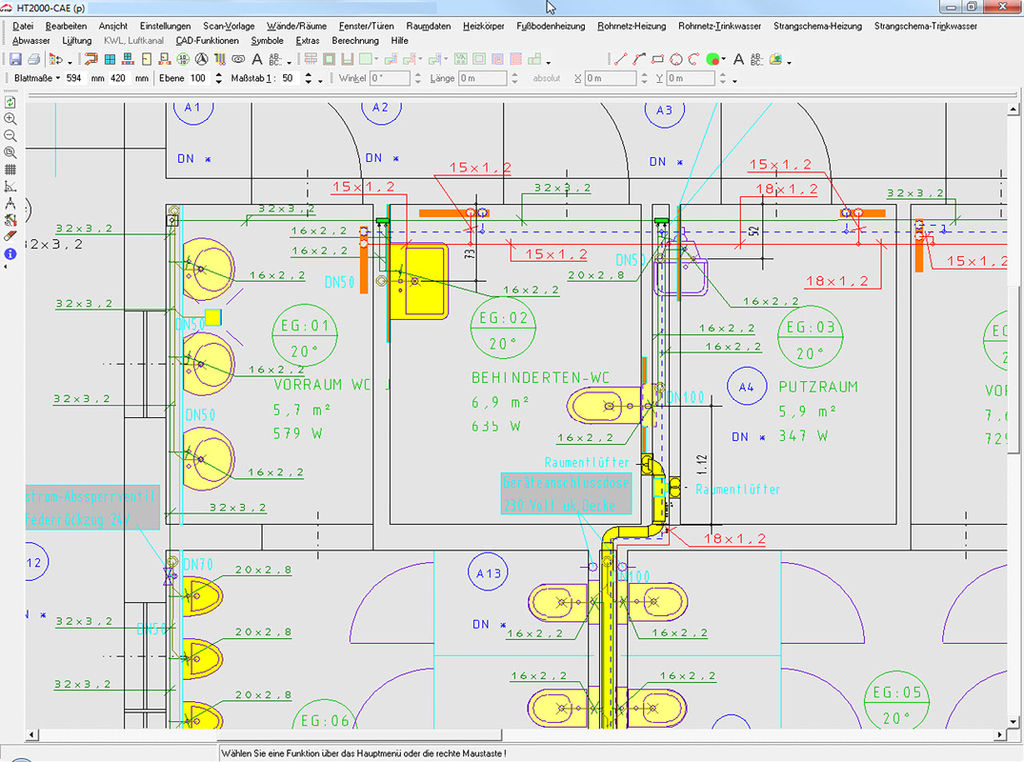
Task: Select the compass divider tool
Action: (10, 203)
